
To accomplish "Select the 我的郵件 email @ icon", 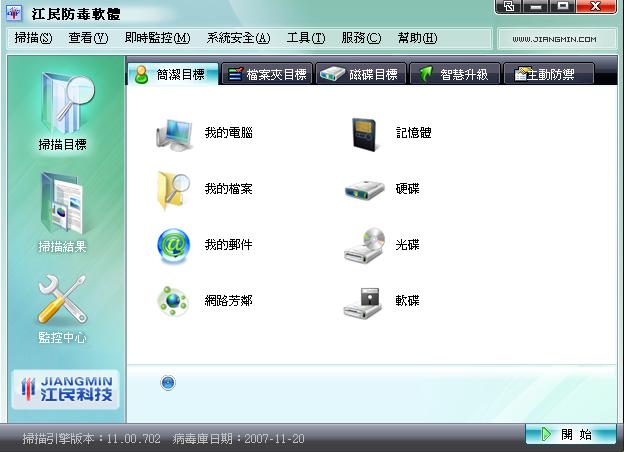I will pos(173,245).
